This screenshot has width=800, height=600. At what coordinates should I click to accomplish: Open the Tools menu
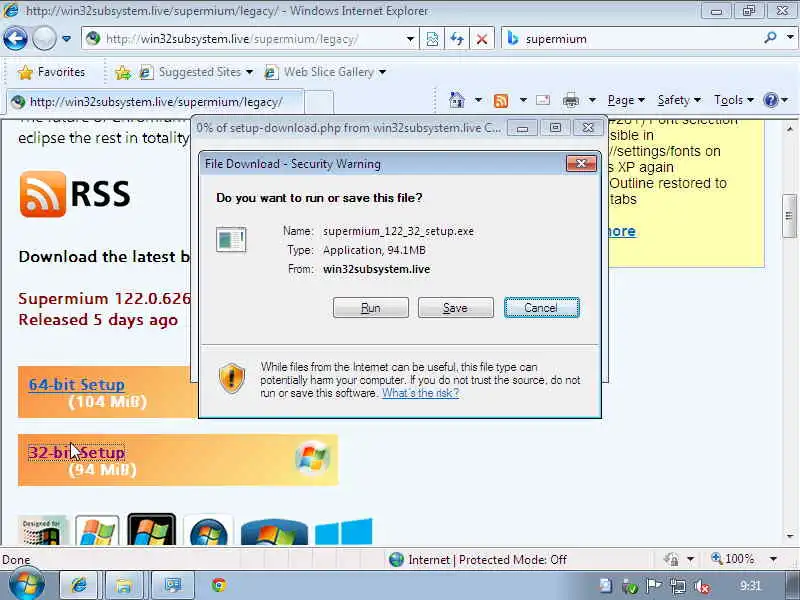point(734,100)
